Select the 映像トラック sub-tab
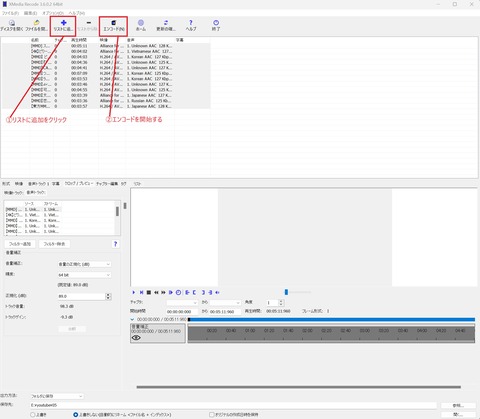Viewport: 480px width, 419px height. [x=13, y=193]
